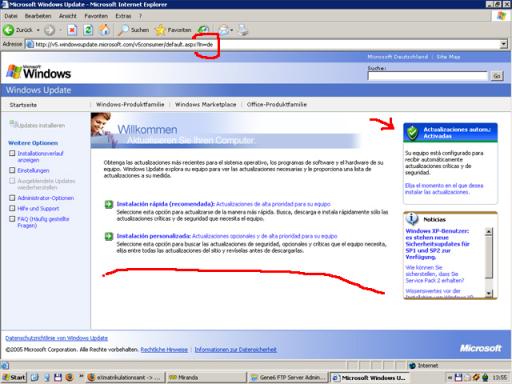This screenshot has height=384, width=512.
Task: Tick the Einstellungen box in sidebar
Action: click(12, 170)
